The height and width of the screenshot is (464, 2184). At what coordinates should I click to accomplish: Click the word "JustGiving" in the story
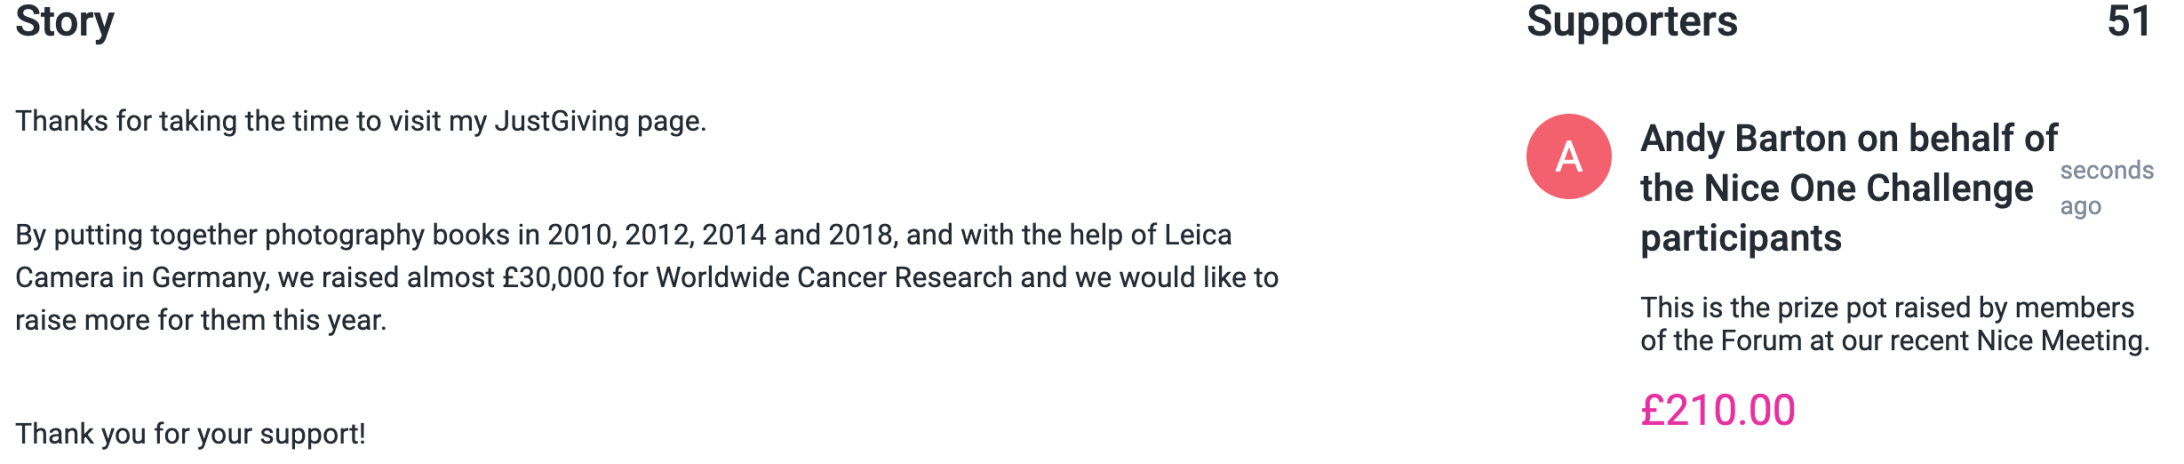point(562,122)
